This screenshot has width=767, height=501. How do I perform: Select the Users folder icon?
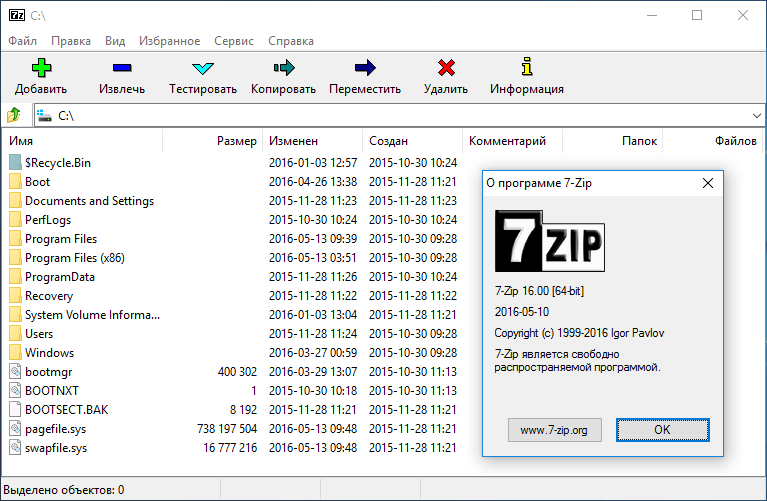tap(15, 334)
